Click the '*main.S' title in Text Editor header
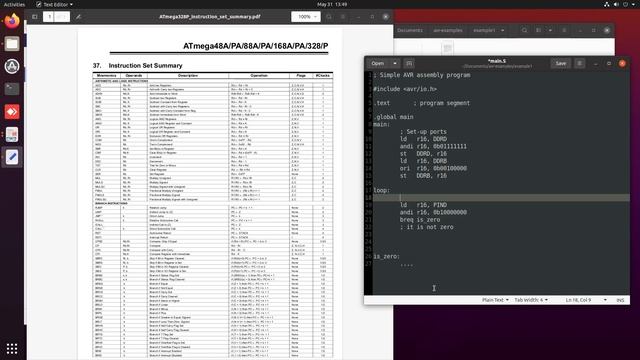640x360 pixels. (497, 61)
